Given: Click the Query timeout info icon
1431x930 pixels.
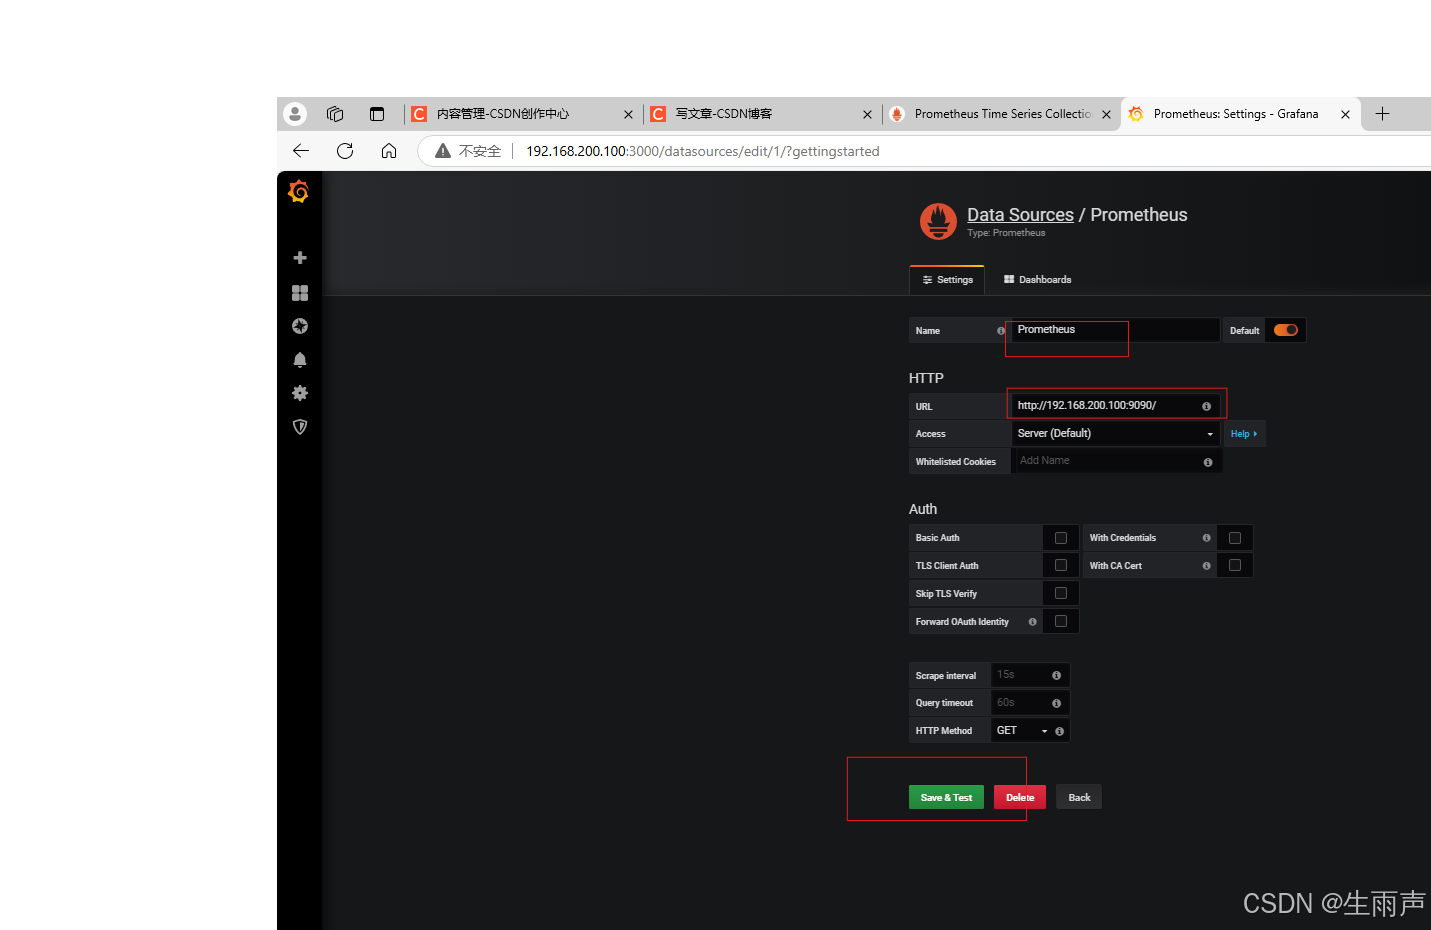Looking at the screenshot, I should tap(1056, 703).
